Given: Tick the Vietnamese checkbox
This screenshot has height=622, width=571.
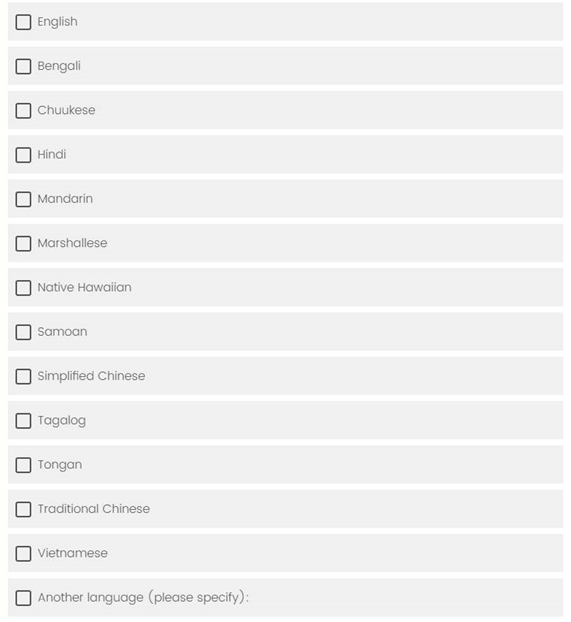Looking at the screenshot, I should (x=23, y=554).
